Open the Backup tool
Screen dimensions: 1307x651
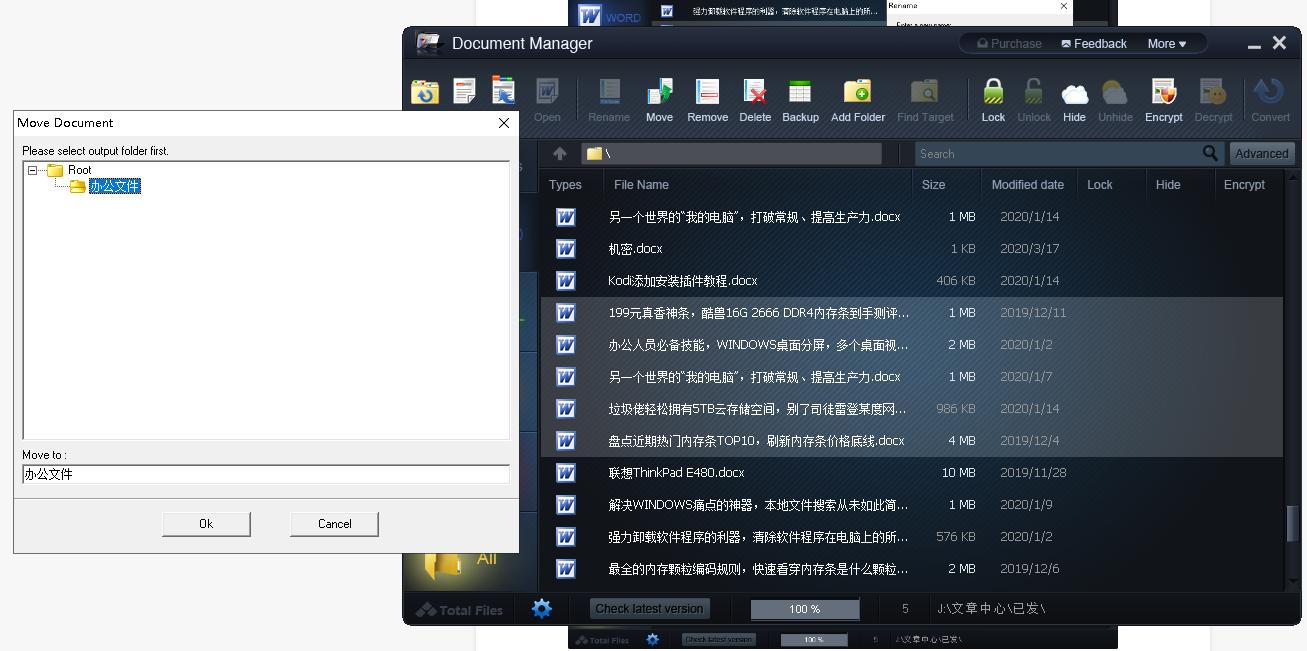tap(800, 98)
